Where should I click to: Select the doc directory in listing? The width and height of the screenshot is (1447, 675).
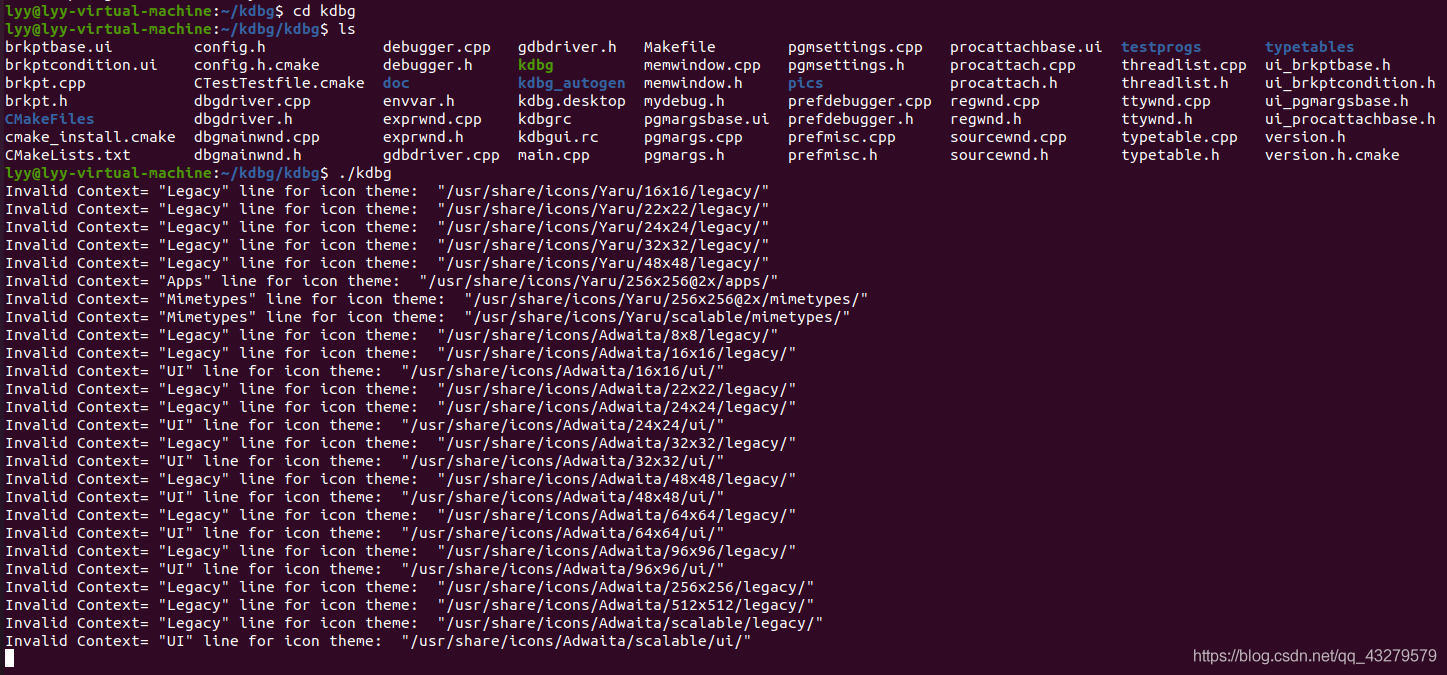point(396,83)
